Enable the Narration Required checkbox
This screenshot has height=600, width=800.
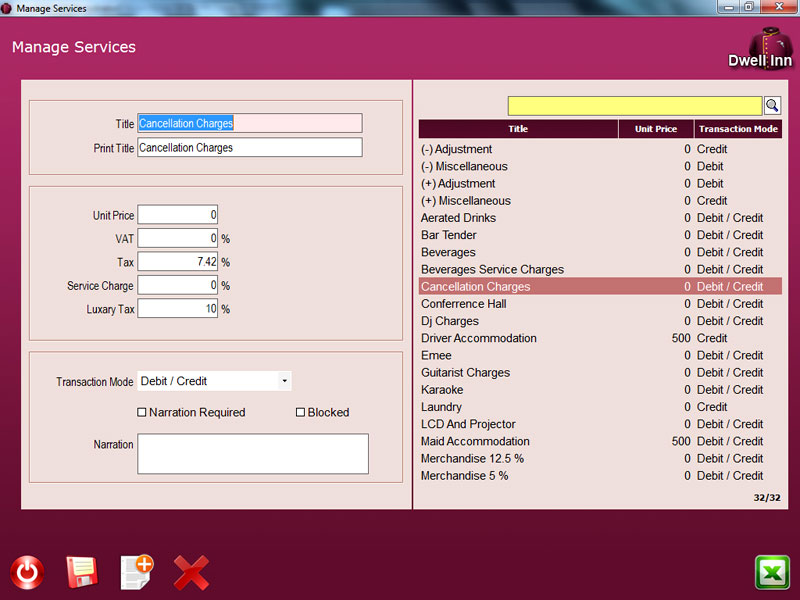[142, 412]
